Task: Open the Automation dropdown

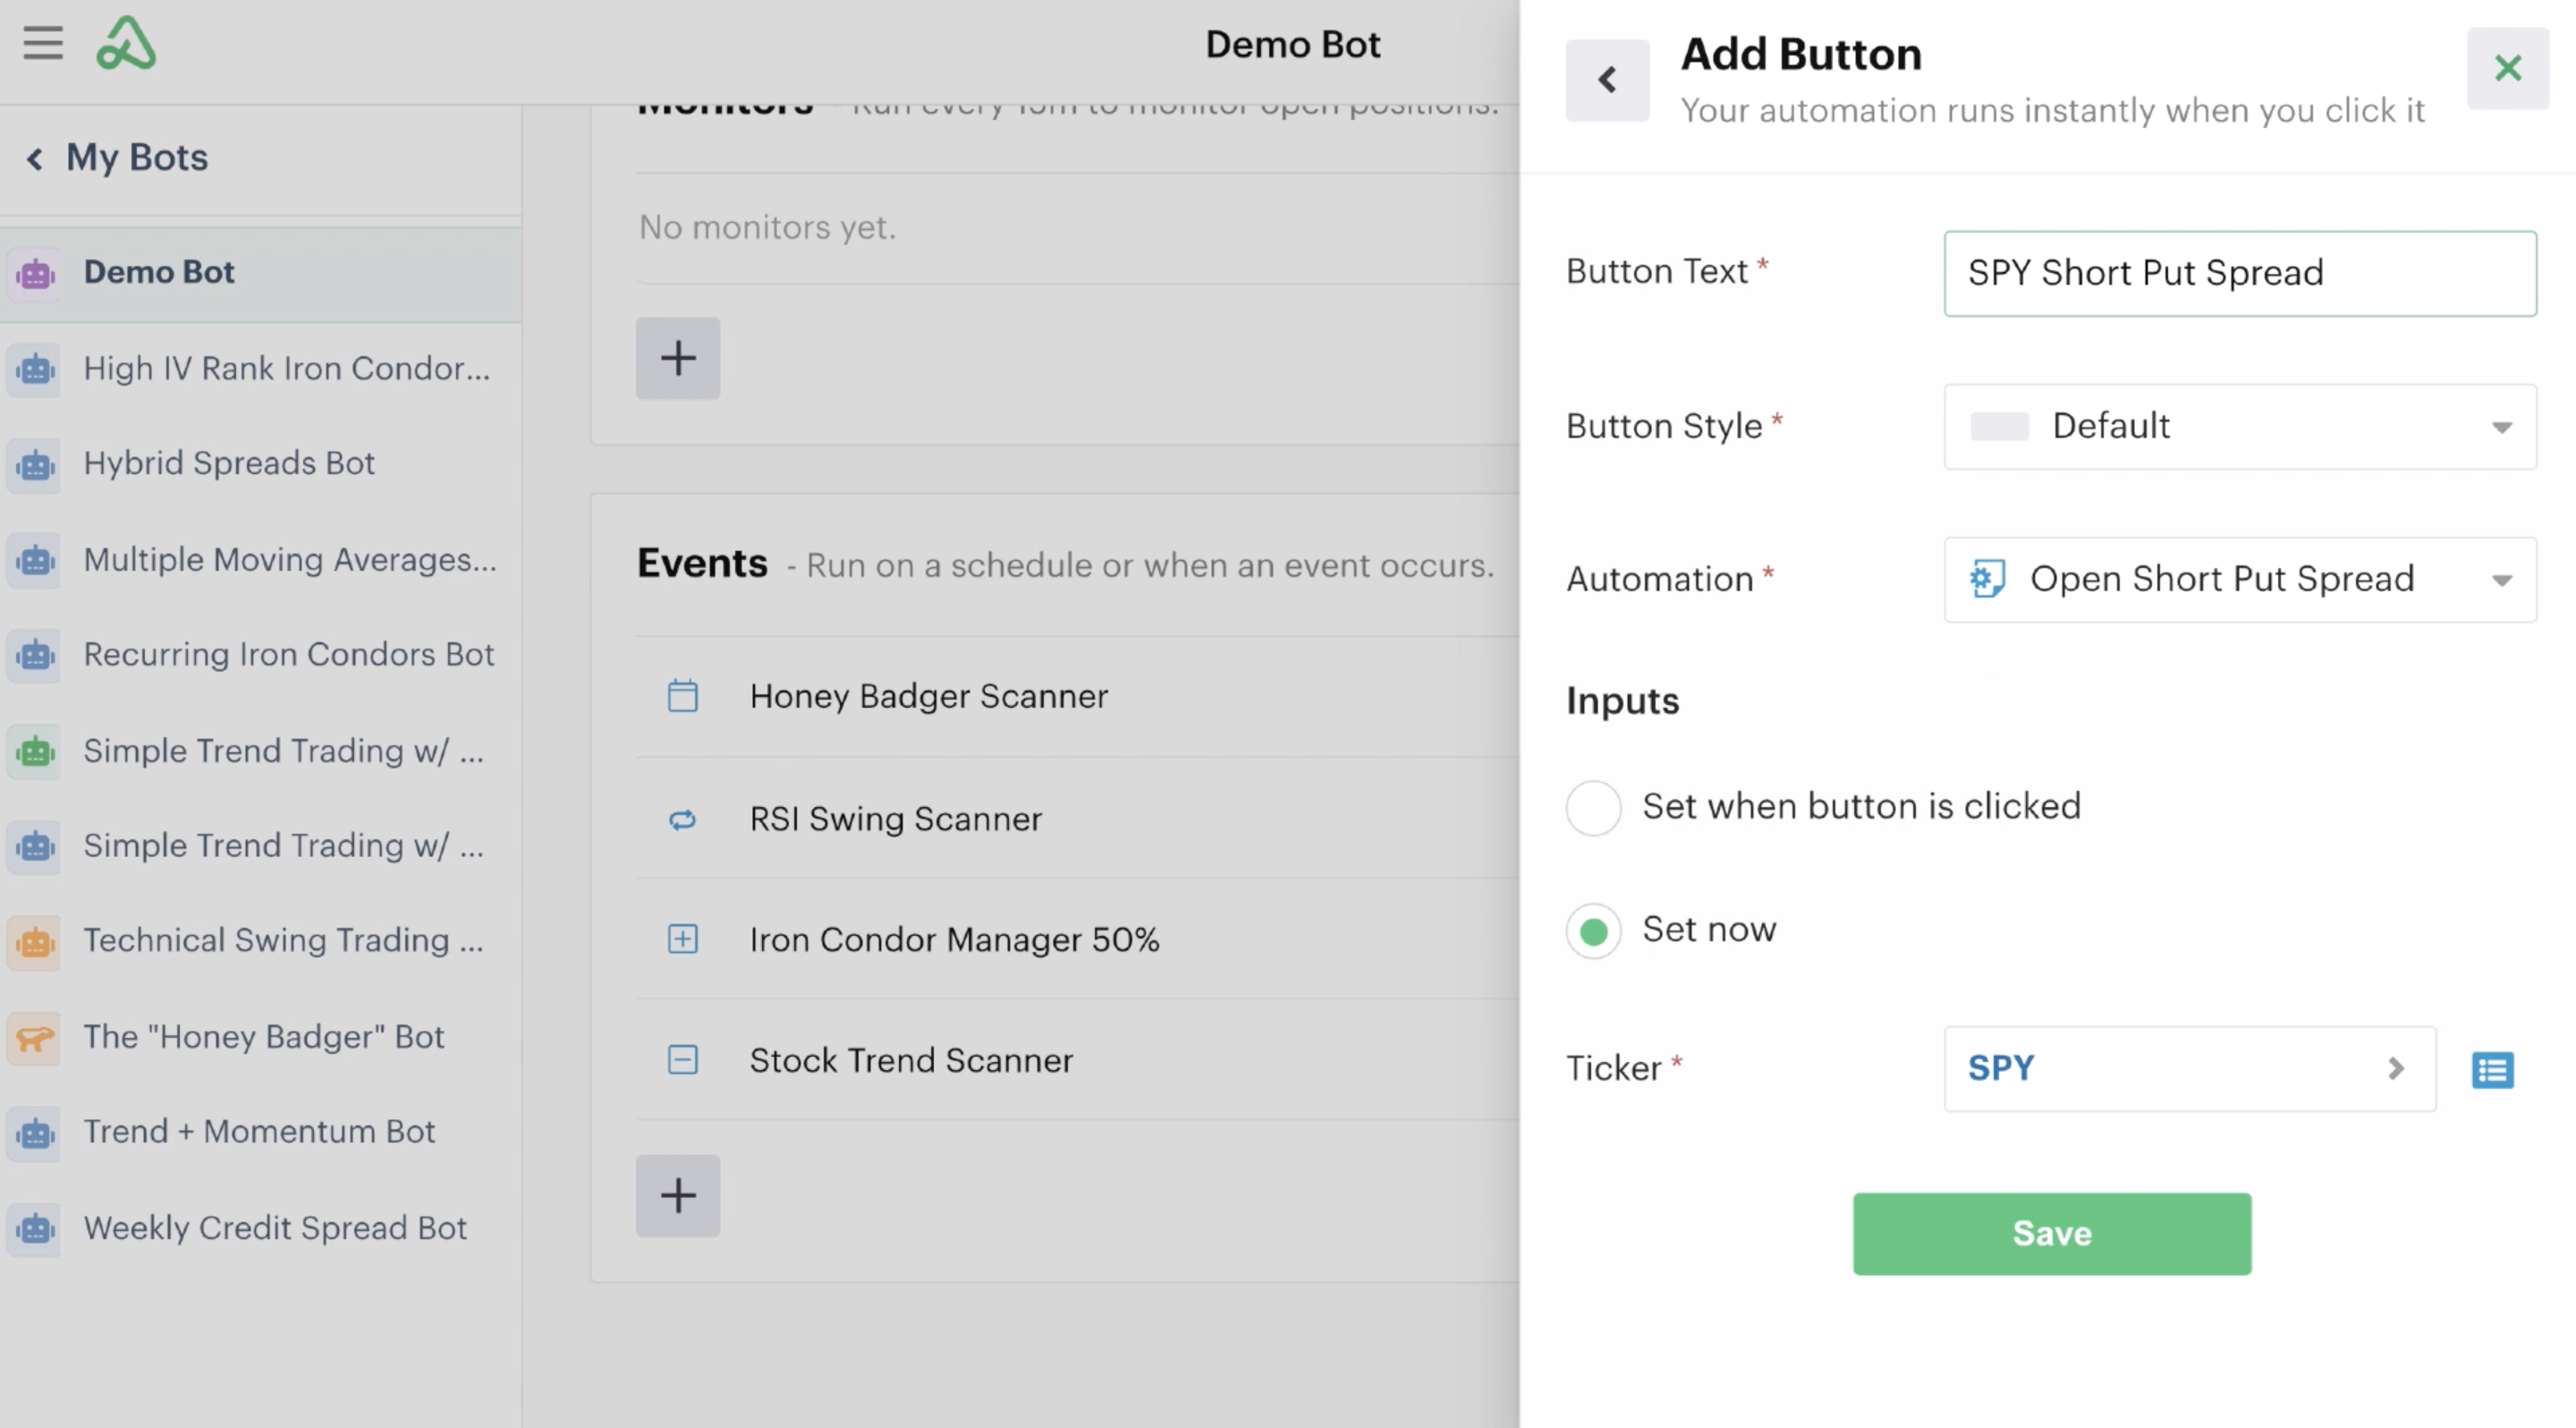Action: click(x=2240, y=580)
